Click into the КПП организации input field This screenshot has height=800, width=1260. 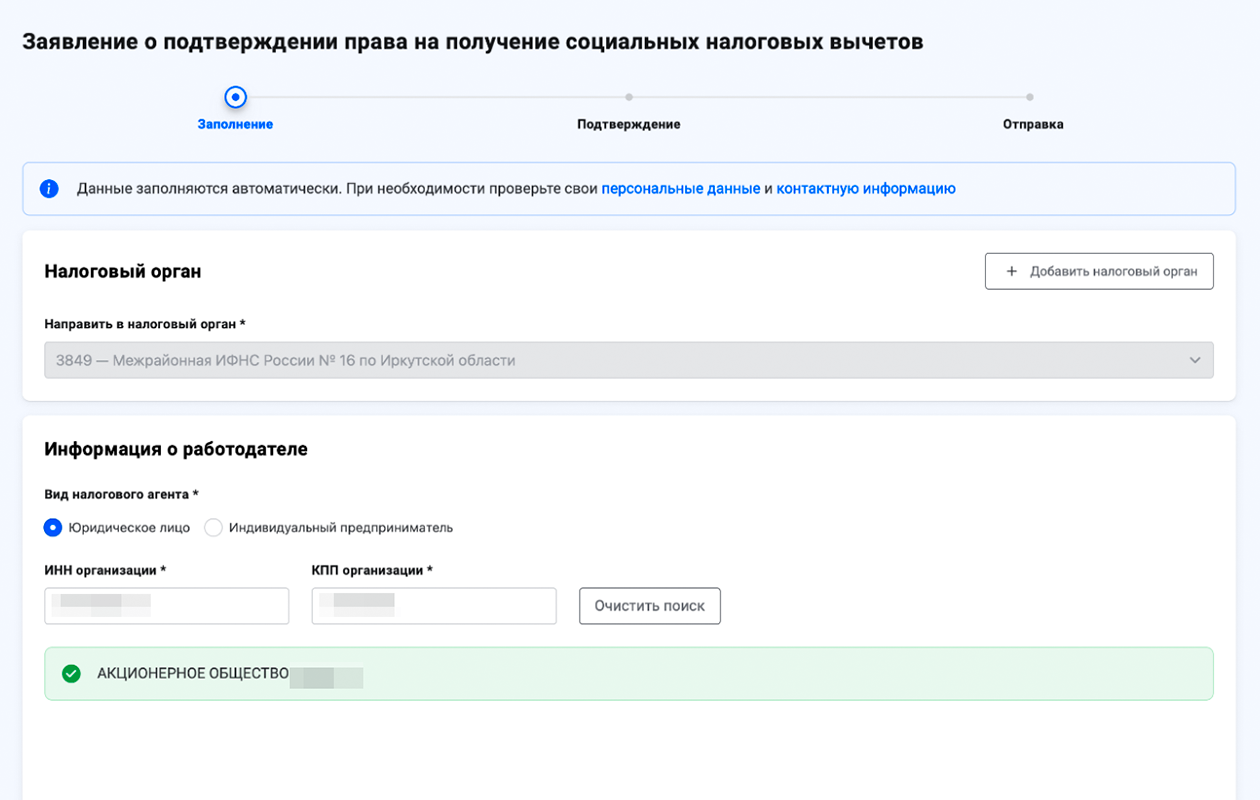tap(434, 606)
